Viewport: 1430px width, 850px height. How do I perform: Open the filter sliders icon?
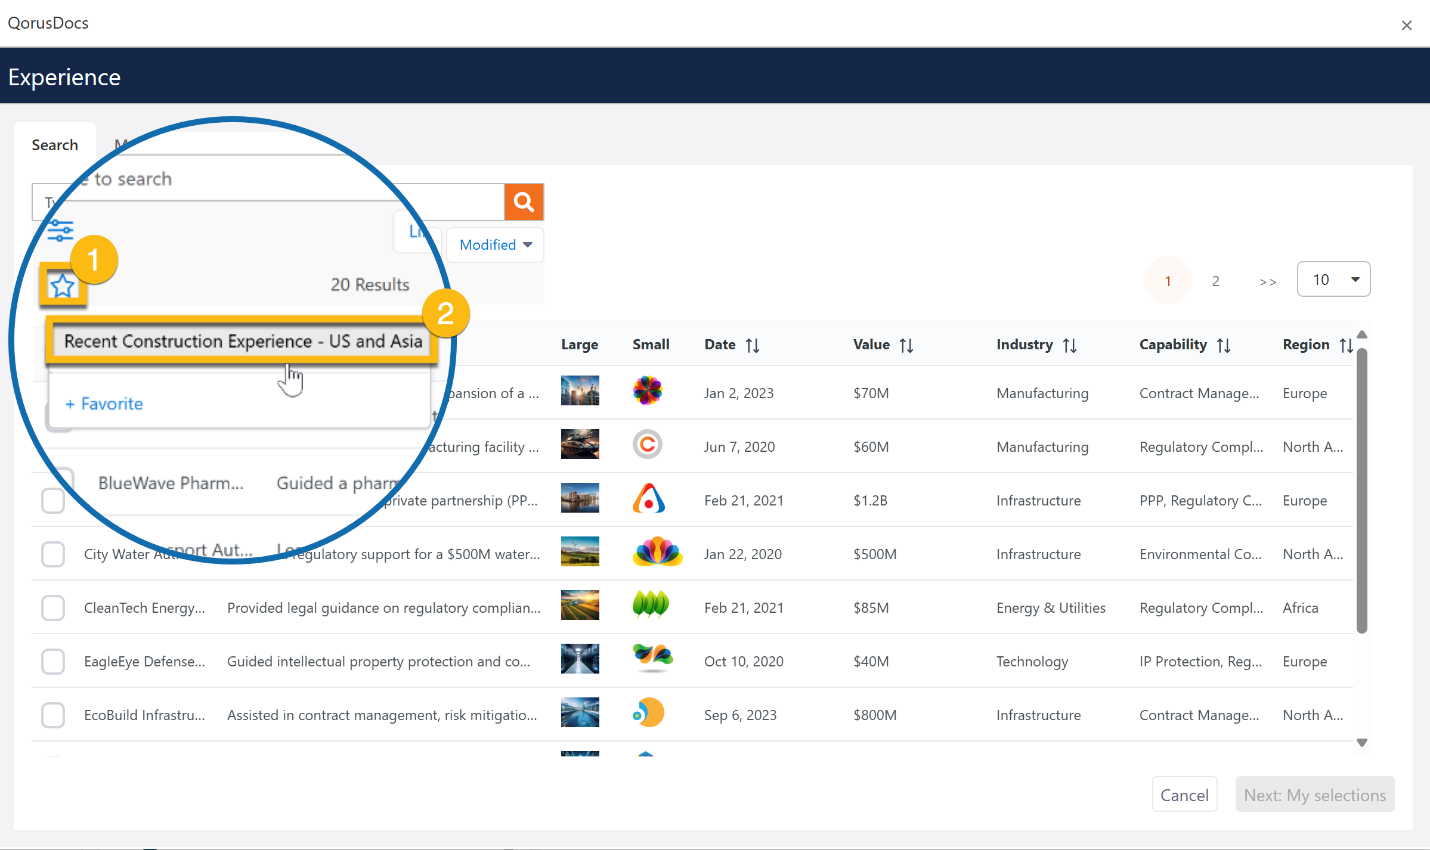[x=60, y=231]
